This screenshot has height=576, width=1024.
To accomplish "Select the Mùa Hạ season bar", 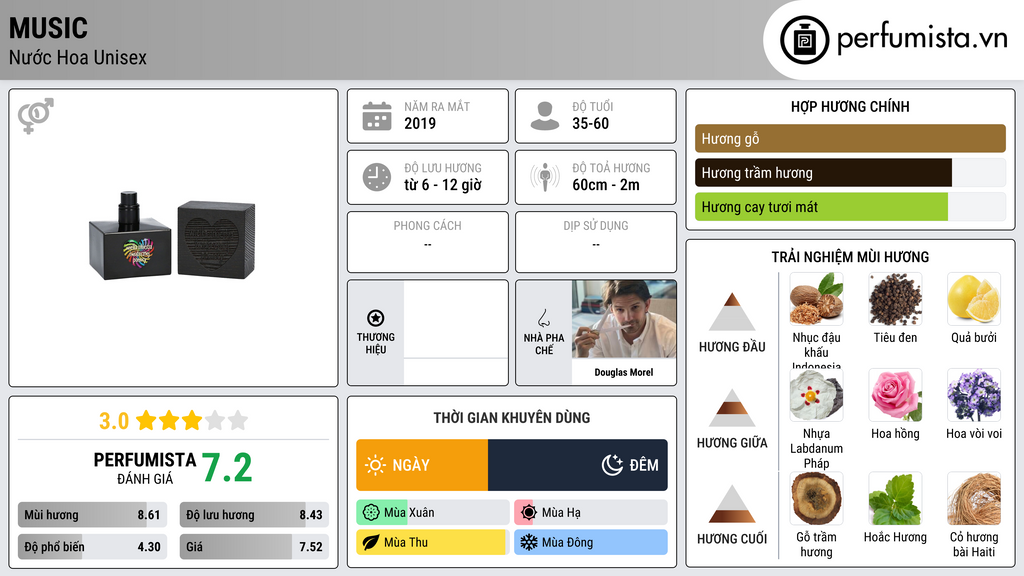I will [x=591, y=513].
